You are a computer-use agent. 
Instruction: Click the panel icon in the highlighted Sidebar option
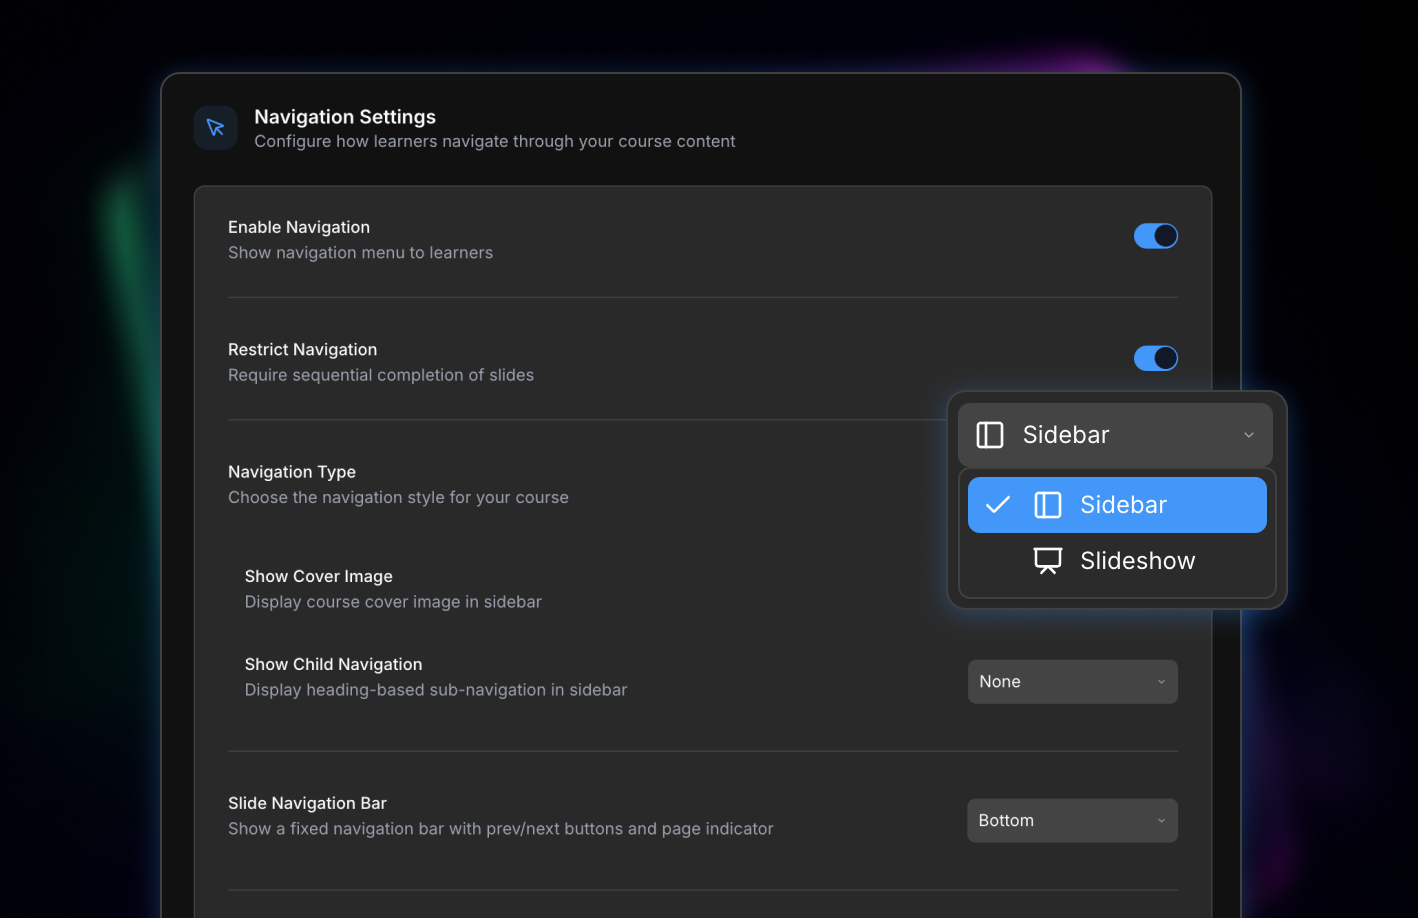tap(1047, 505)
